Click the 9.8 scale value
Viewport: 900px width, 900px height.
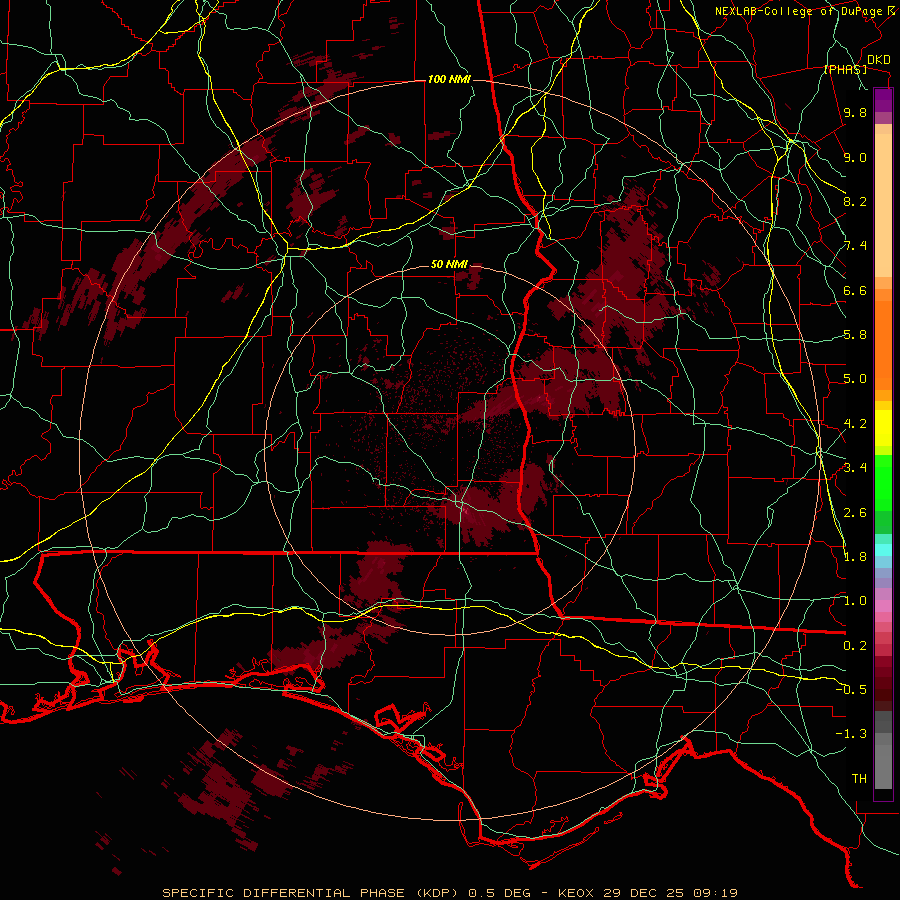[855, 112]
